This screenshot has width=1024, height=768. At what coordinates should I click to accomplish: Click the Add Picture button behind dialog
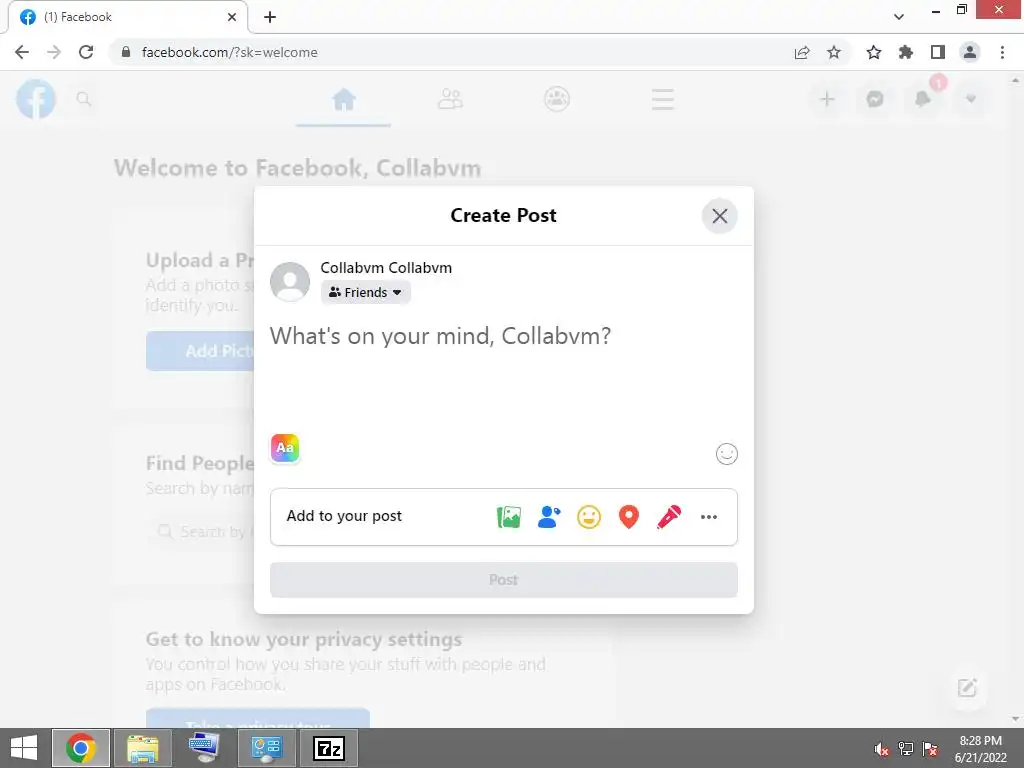pos(200,351)
